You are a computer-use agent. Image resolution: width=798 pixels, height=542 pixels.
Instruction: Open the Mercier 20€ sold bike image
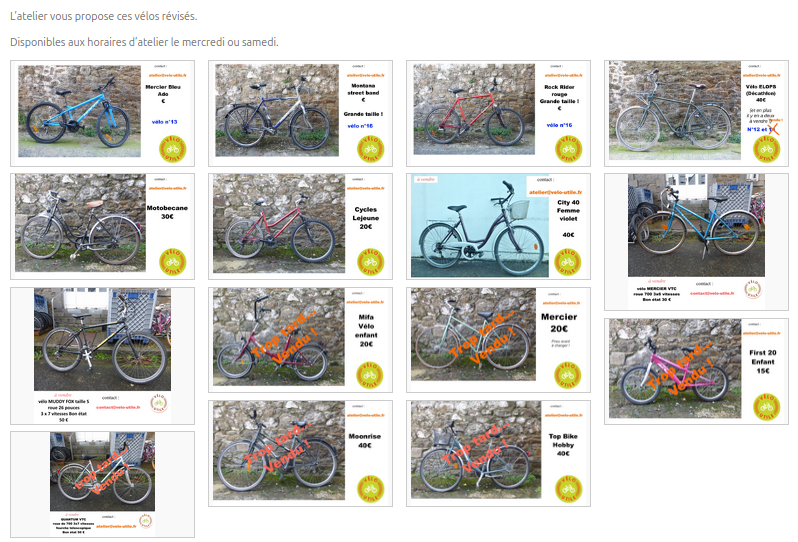tap(498, 339)
